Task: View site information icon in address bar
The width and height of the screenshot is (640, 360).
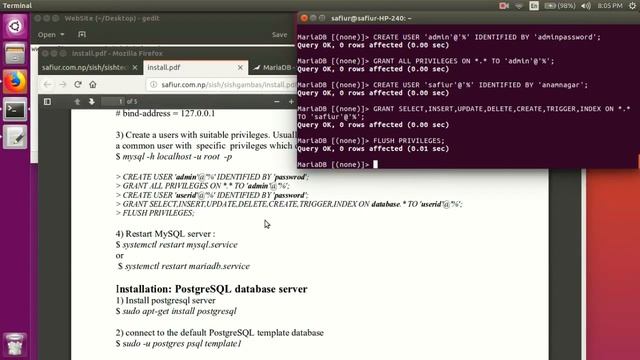Action: (153, 84)
